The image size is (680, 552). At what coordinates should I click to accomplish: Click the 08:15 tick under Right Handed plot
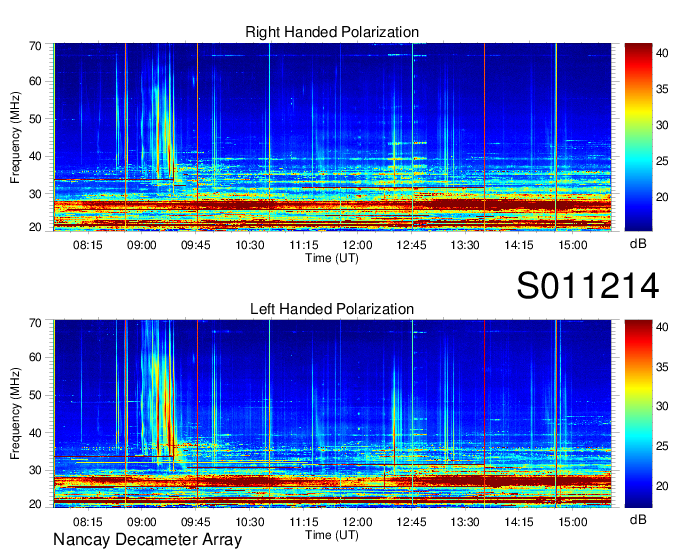pyautogui.click(x=88, y=245)
